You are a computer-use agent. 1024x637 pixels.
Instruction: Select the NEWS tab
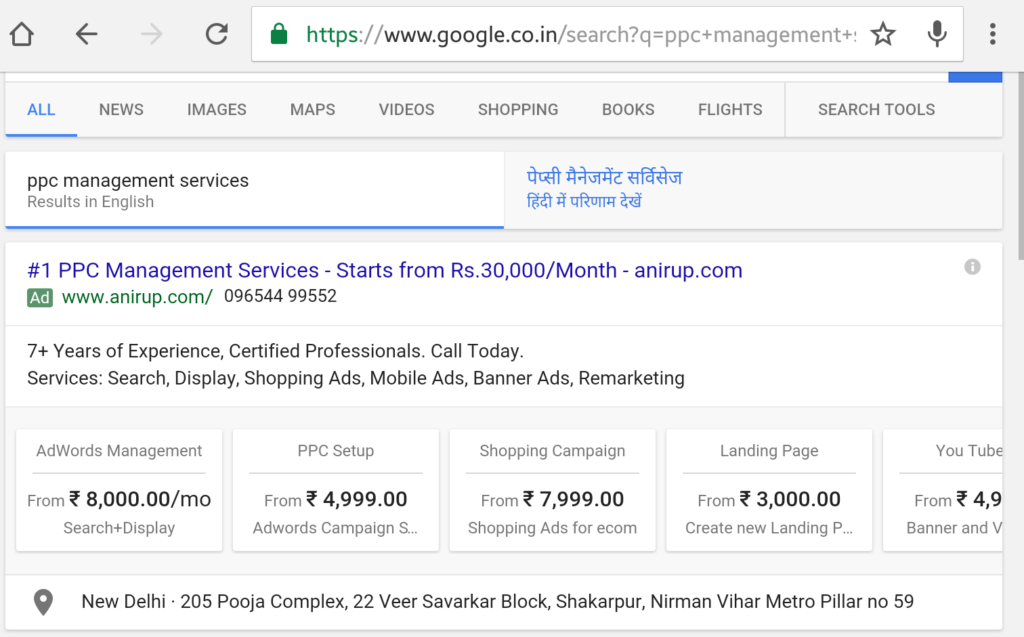point(121,110)
